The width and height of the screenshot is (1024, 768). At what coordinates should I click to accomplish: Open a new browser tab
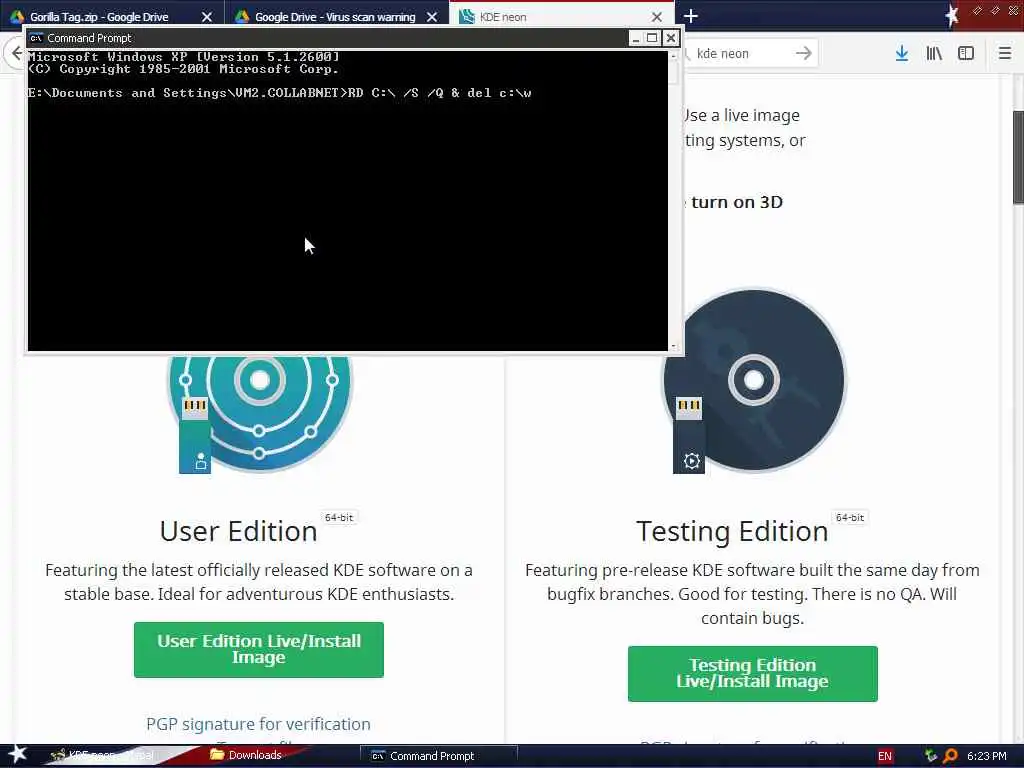[691, 16]
